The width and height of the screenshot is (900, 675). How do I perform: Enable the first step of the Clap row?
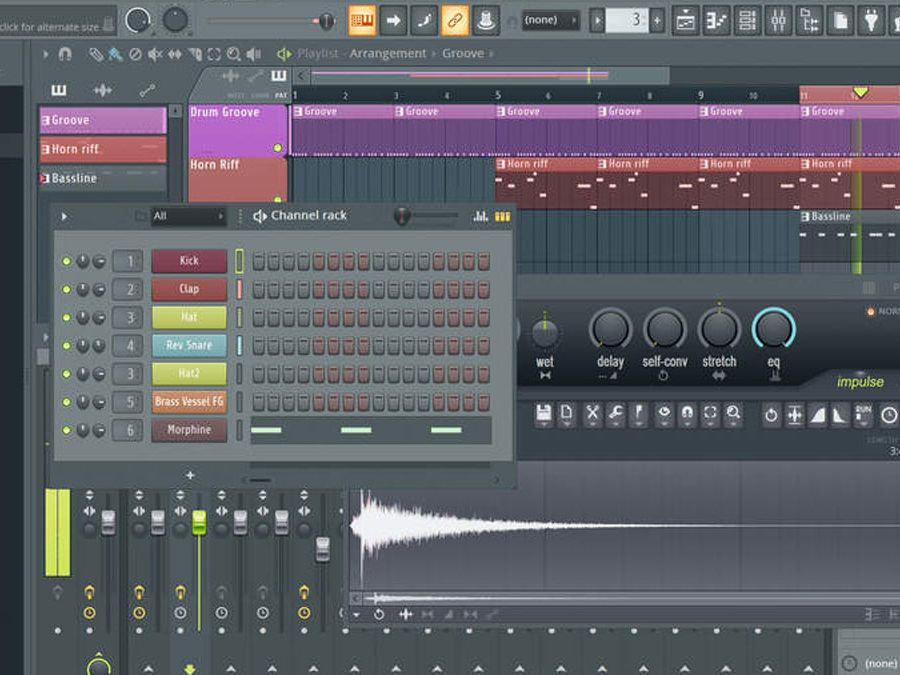click(x=258, y=290)
